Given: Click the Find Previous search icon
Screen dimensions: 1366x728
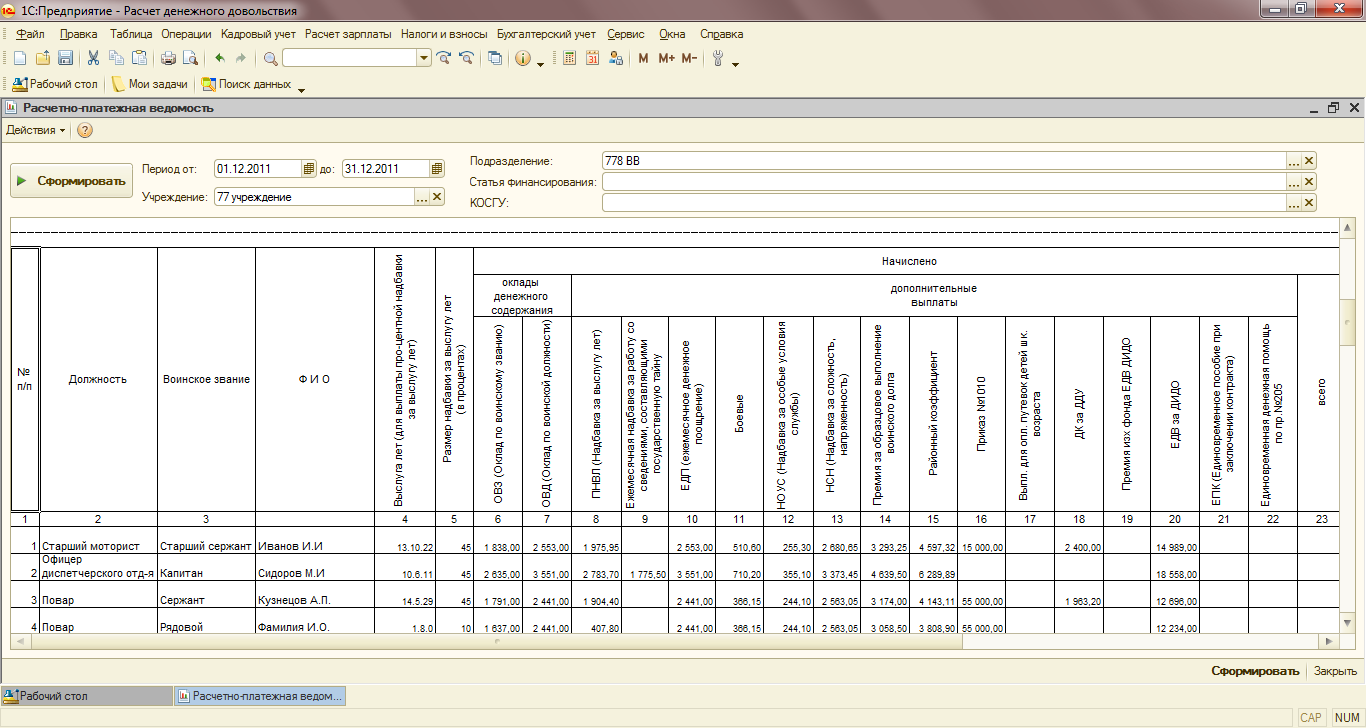Looking at the screenshot, I should [x=466, y=59].
